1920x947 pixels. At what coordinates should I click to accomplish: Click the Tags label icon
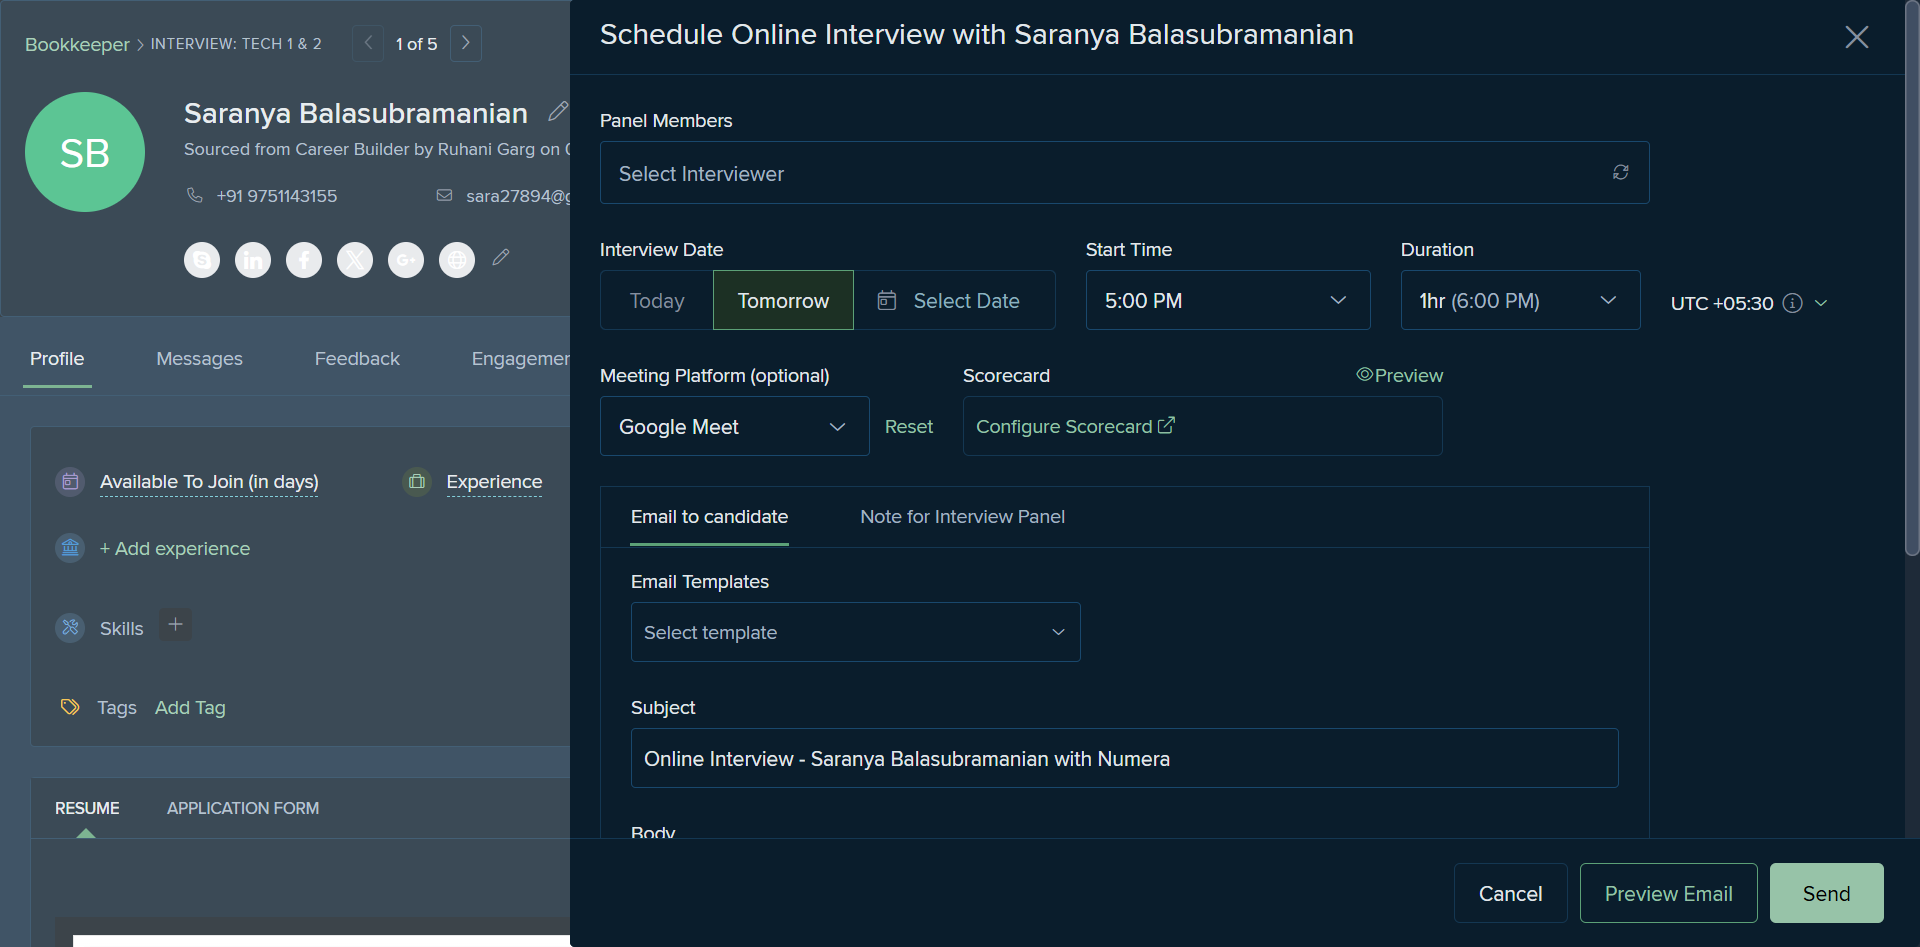(x=70, y=707)
